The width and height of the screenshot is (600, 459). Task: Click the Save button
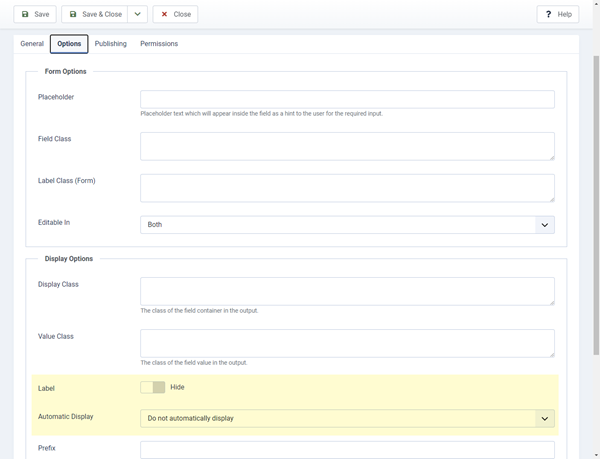coord(34,14)
